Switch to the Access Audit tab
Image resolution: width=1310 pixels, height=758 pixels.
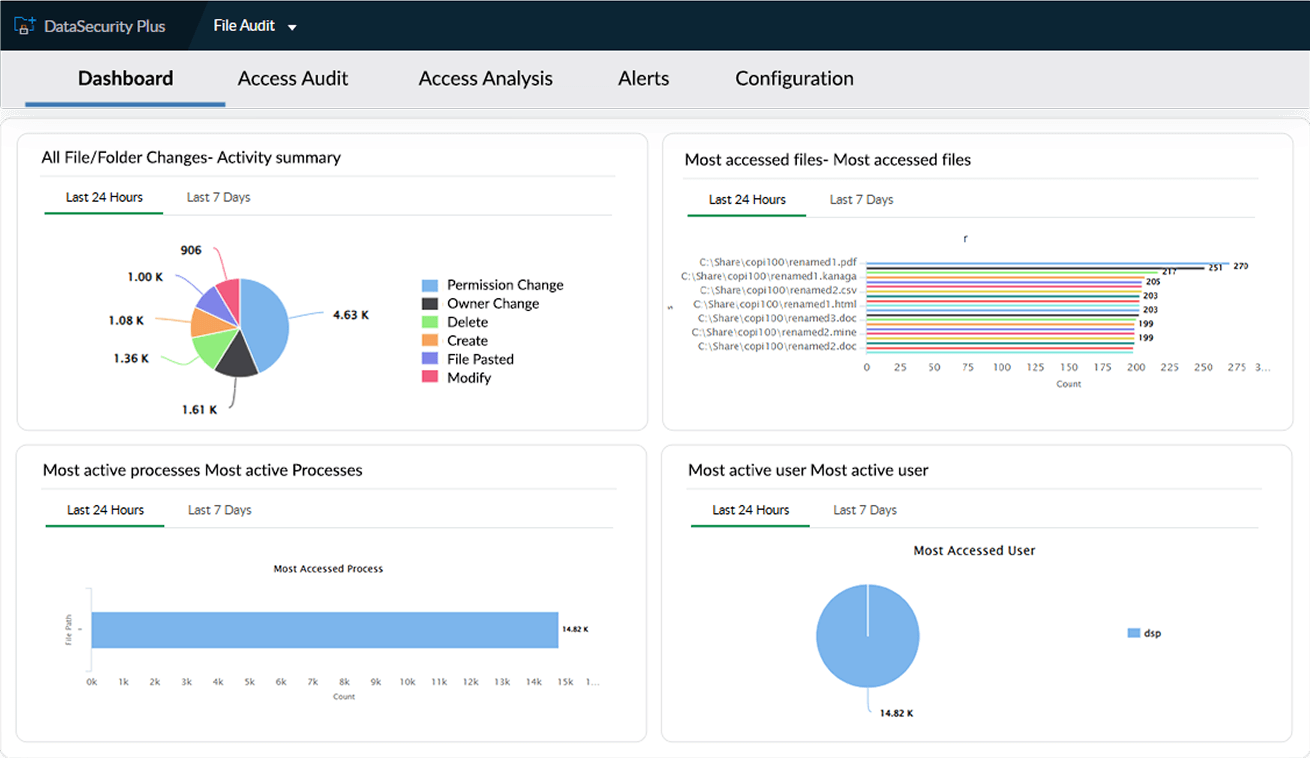(x=292, y=78)
